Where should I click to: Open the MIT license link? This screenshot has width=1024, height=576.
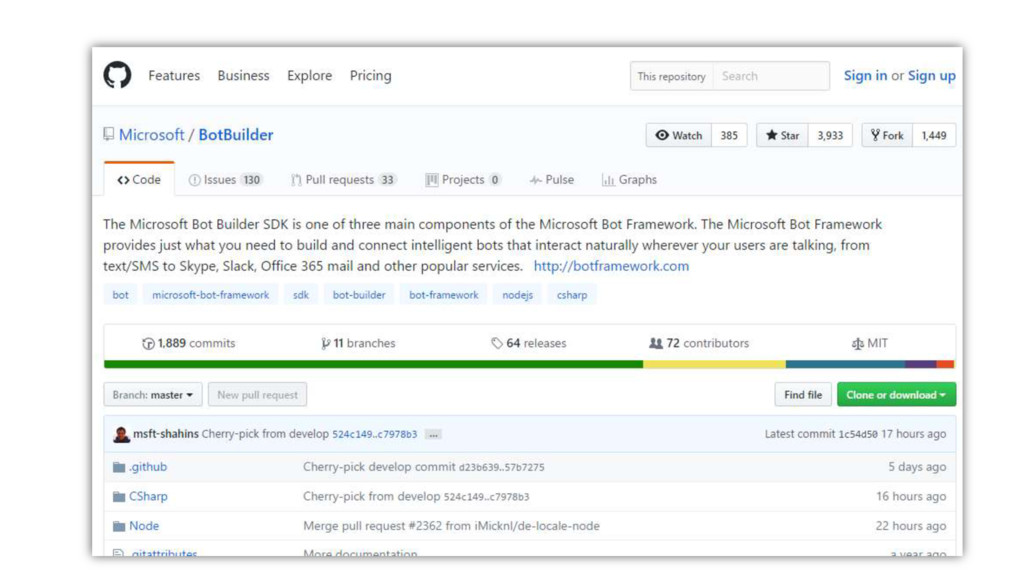(870, 343)
